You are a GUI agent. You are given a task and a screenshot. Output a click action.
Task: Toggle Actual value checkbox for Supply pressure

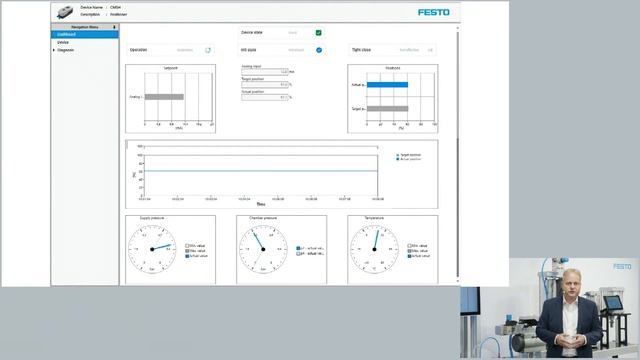[x=187, y=256]
